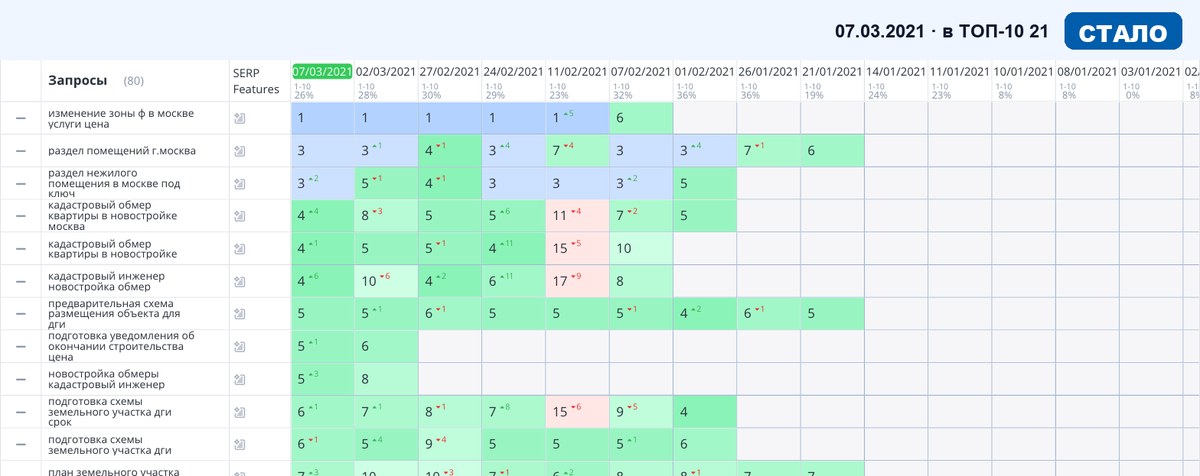Viewport: 1200px width, 476px height.
Task: Click the 26/01/2021 column header
Action: pyautogui.click(x=769, y=72)
